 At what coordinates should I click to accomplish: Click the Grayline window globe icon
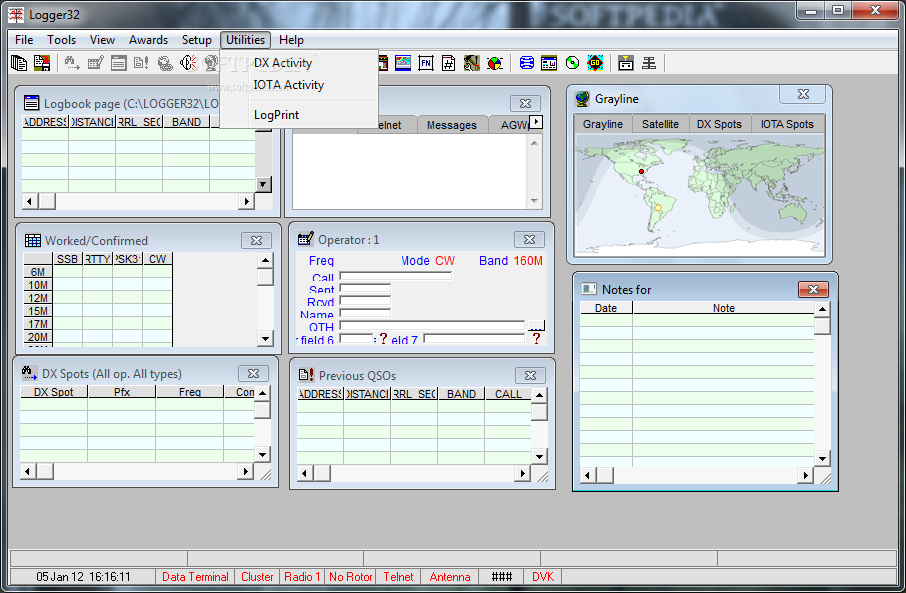582,99
